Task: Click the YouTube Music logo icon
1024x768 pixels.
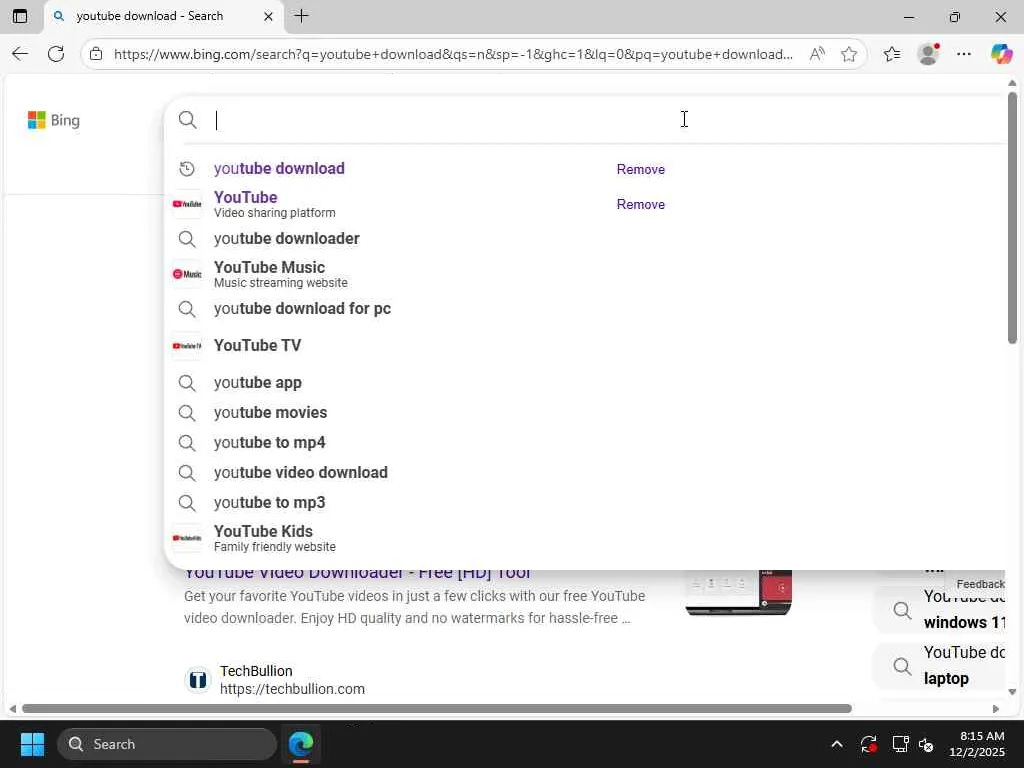Action: click(187, 274)
